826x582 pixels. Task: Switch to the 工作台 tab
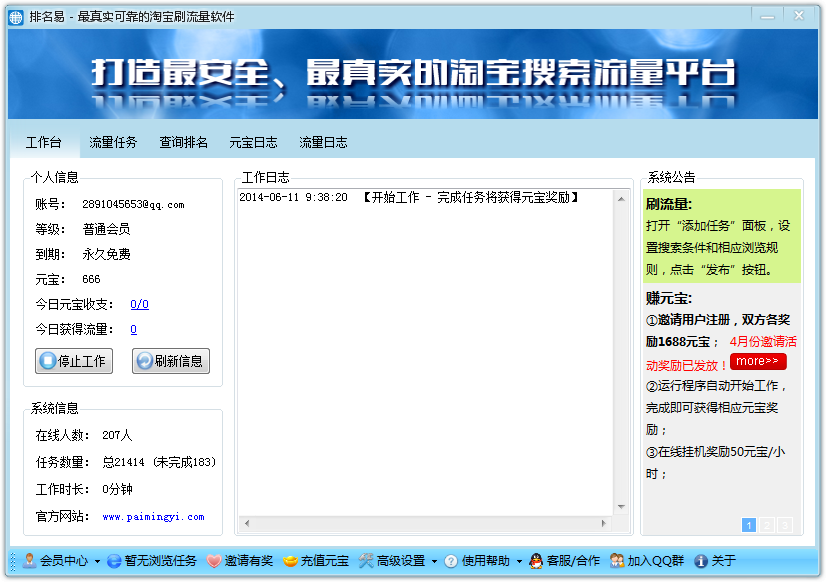click(44, 143)
